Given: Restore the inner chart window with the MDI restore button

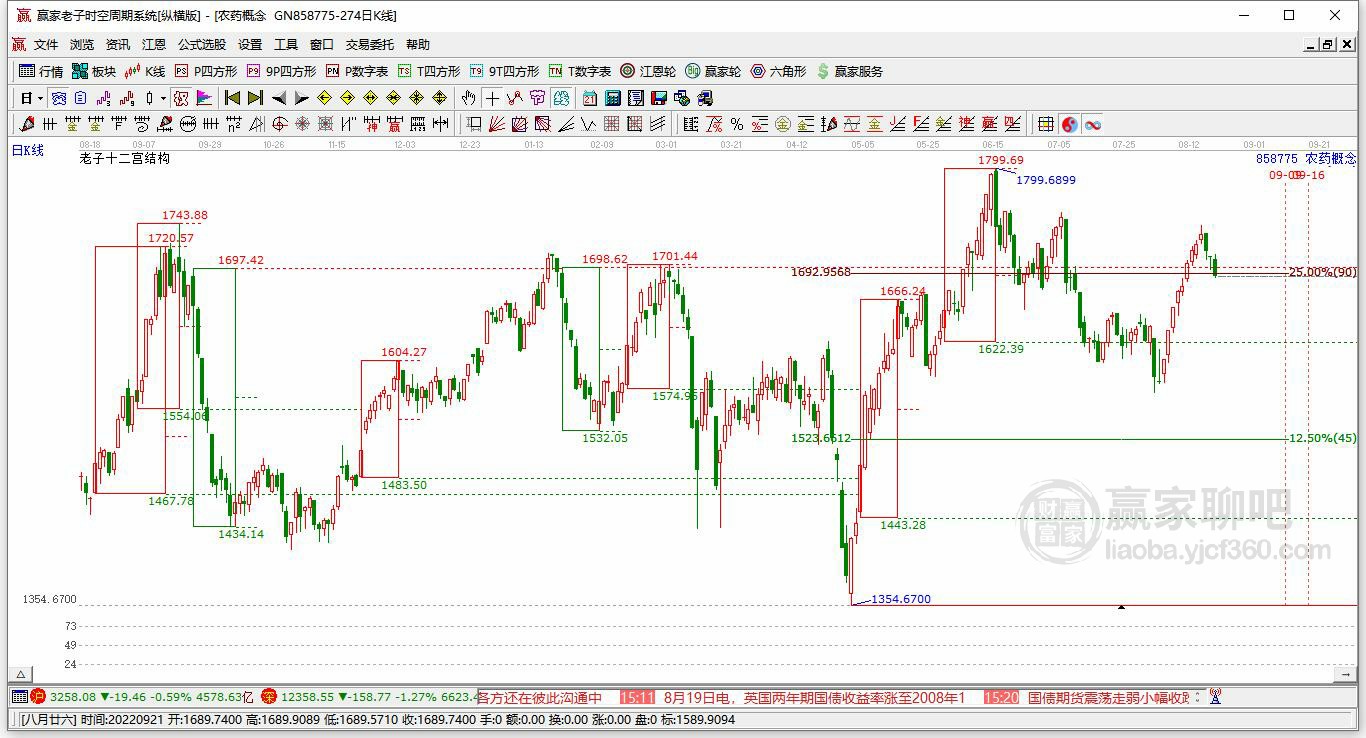Looking at the screenshot, I should pyautogui.click(x=1328, y=44).
